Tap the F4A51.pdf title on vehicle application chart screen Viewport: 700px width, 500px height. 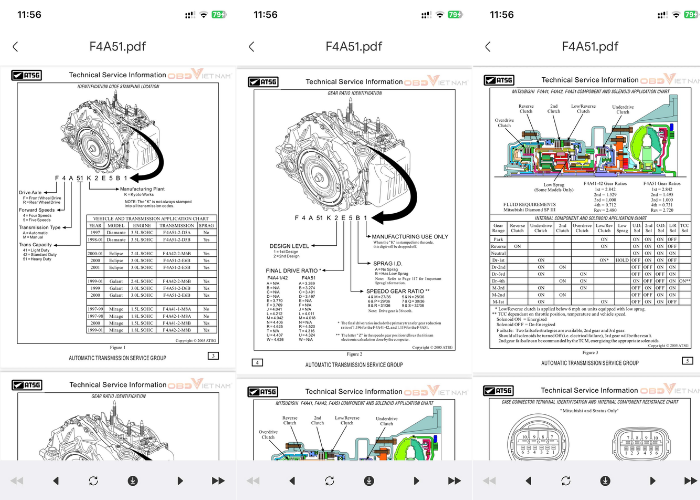117,46
